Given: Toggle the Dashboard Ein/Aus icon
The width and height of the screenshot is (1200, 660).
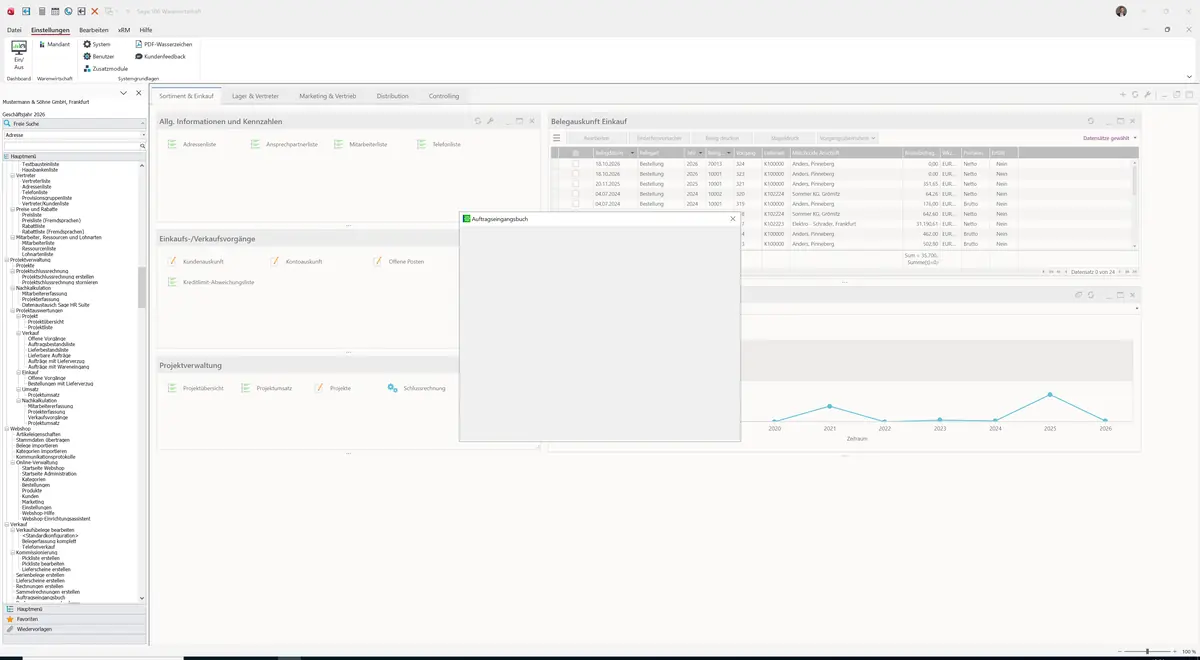Looking at the screenshot, I should point(19,54).
